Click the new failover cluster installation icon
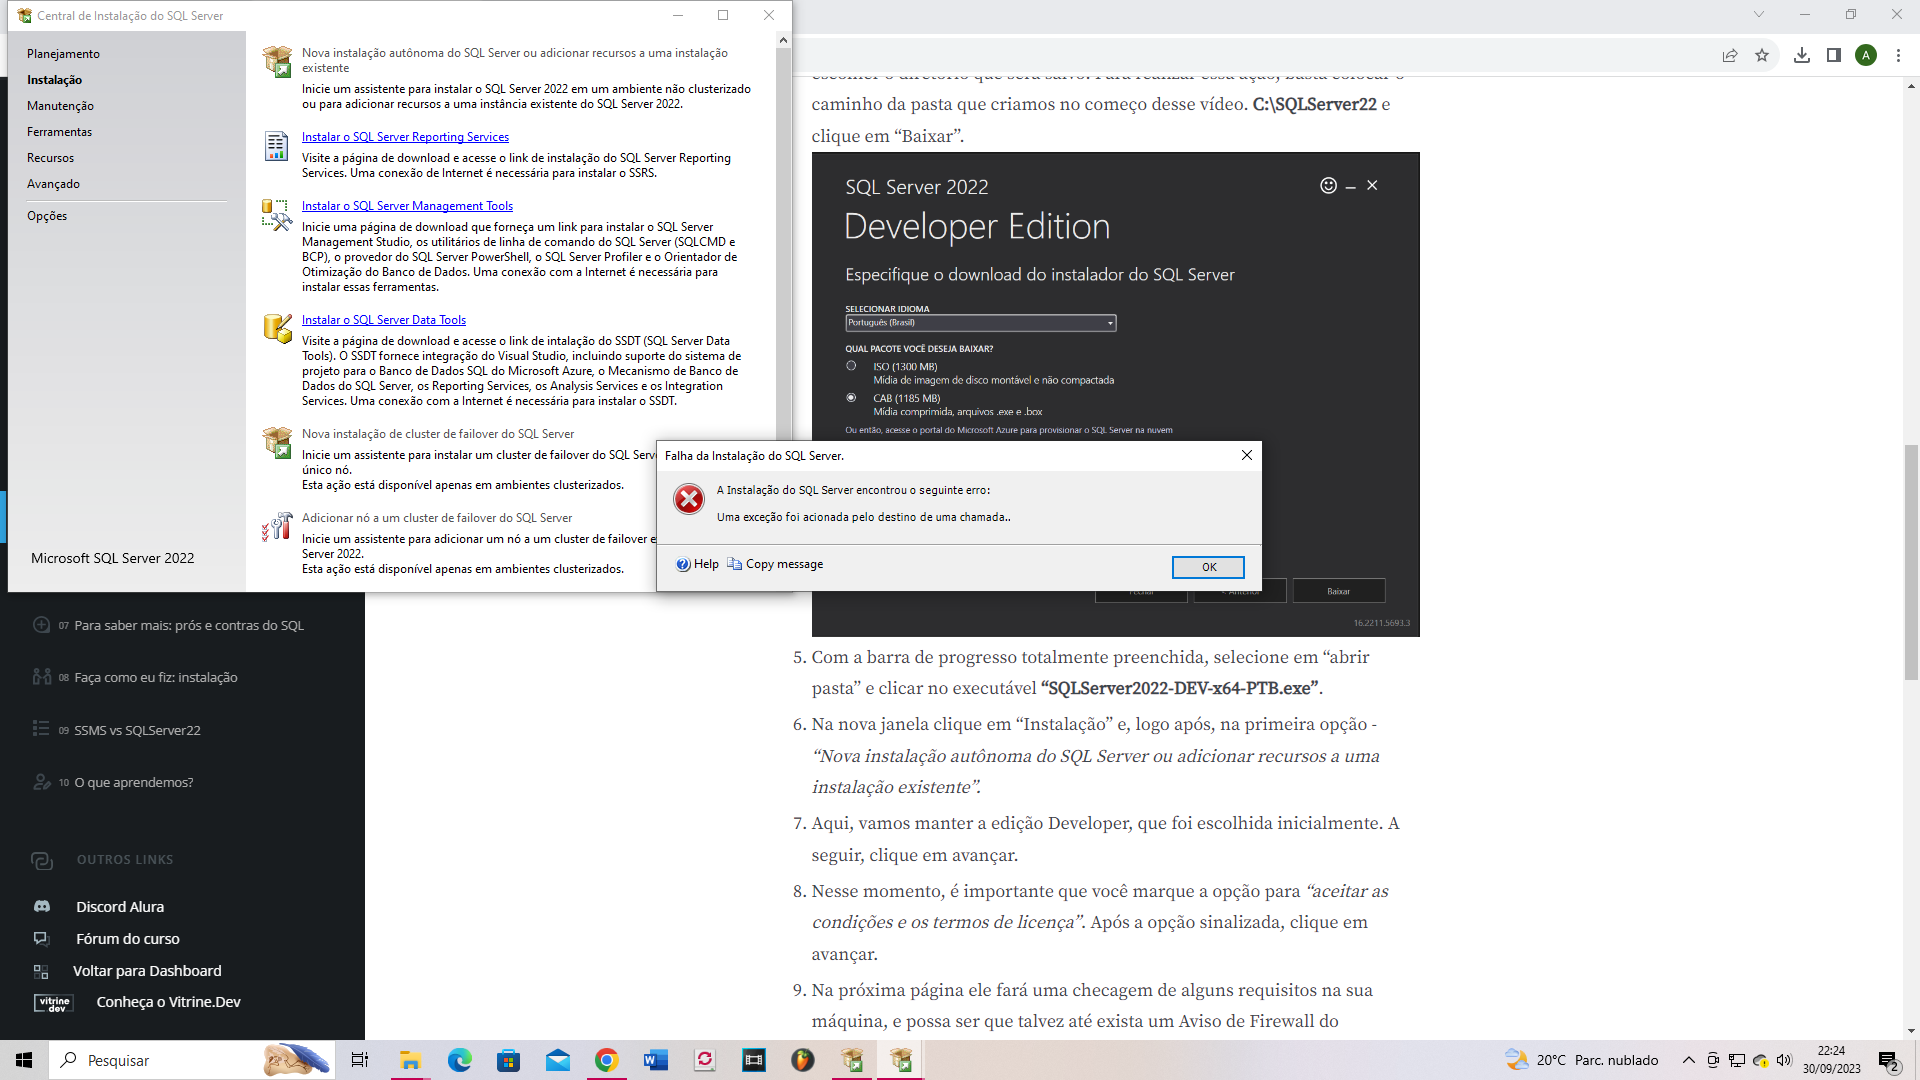Image resolution: width=1920 pixels, height=1080 pixels. coord(277,443)
